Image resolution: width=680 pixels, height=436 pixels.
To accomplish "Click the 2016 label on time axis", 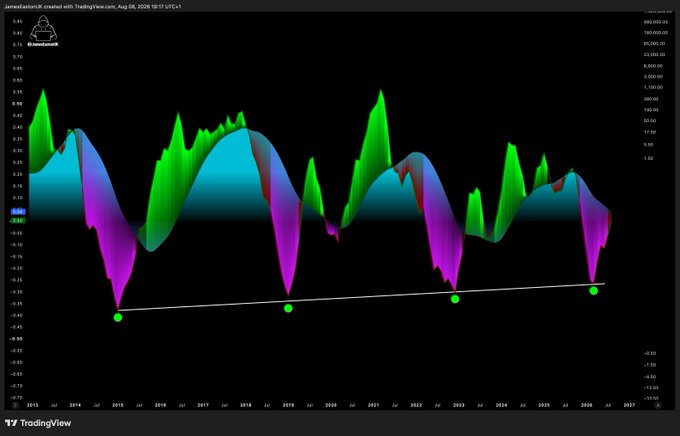I will [x=160, y=405].
